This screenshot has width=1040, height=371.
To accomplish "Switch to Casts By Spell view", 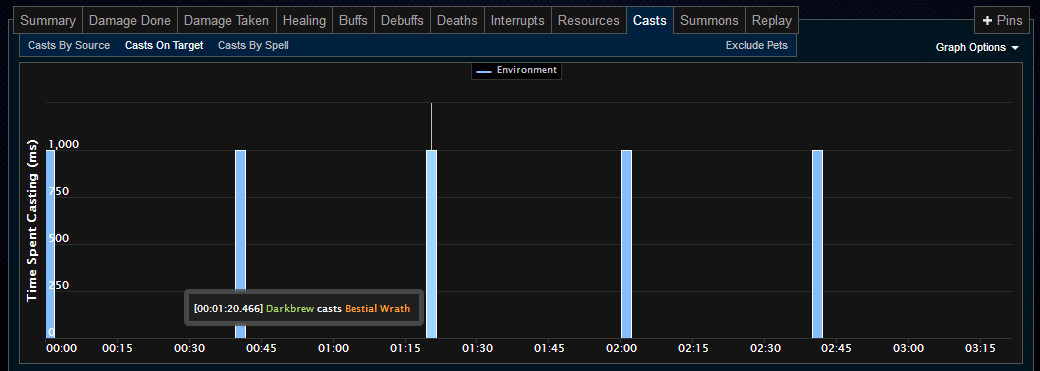I will coord(253,46).
